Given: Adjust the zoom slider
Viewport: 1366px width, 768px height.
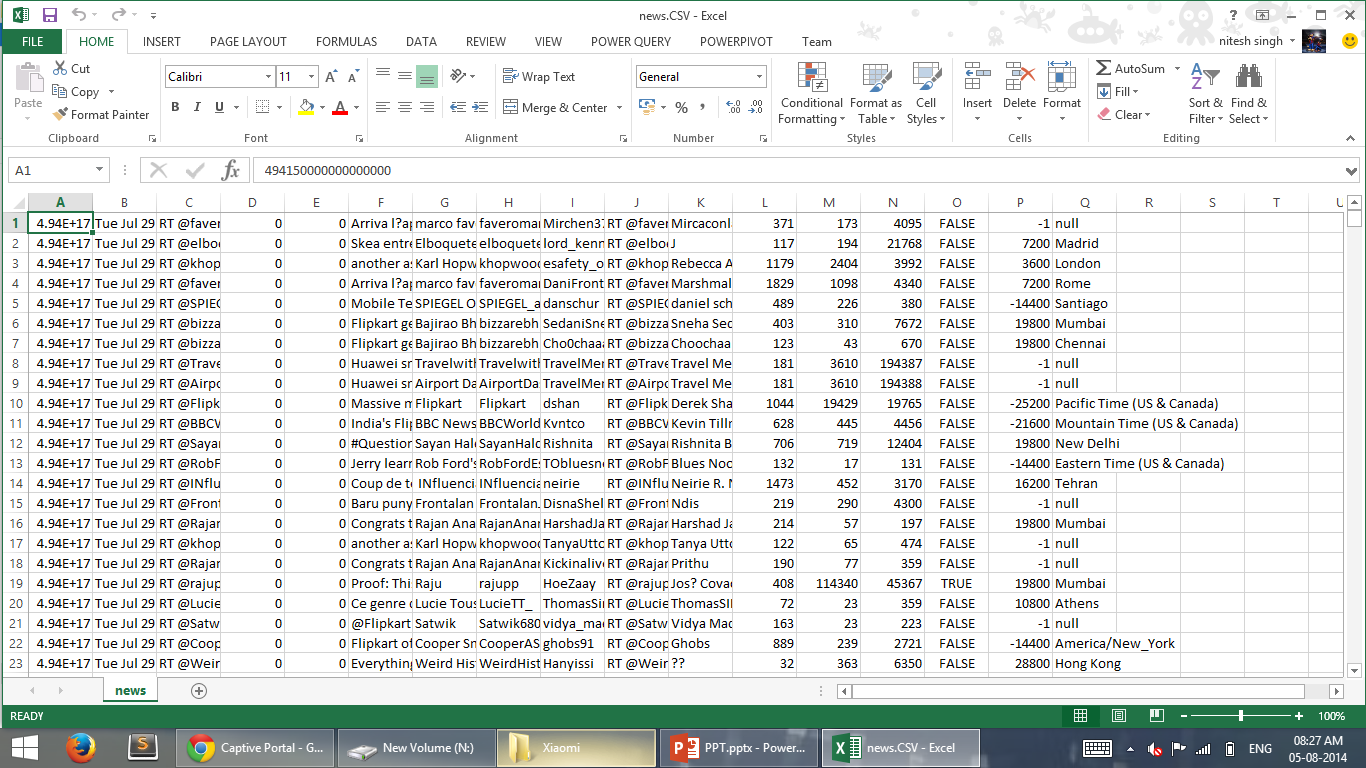Looking at the screenshot, I should coord(1240,716).
